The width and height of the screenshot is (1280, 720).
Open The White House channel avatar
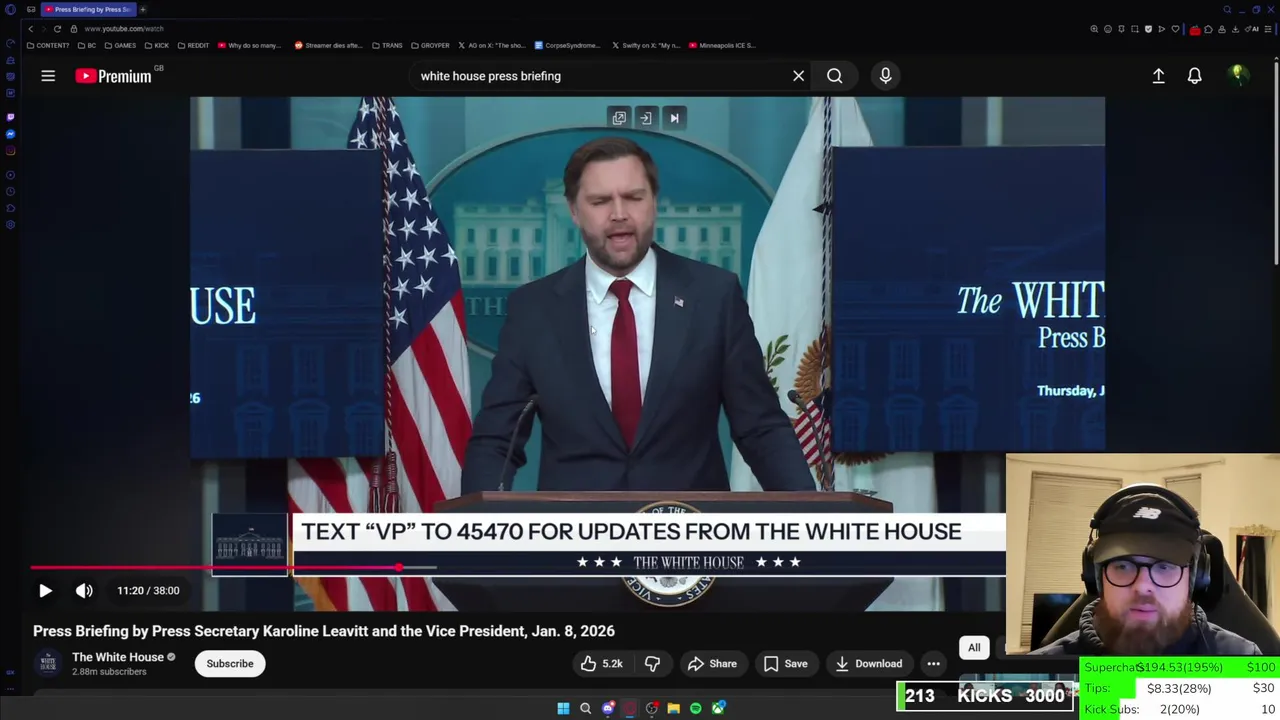pyautogui.click(x=47, y=664)
